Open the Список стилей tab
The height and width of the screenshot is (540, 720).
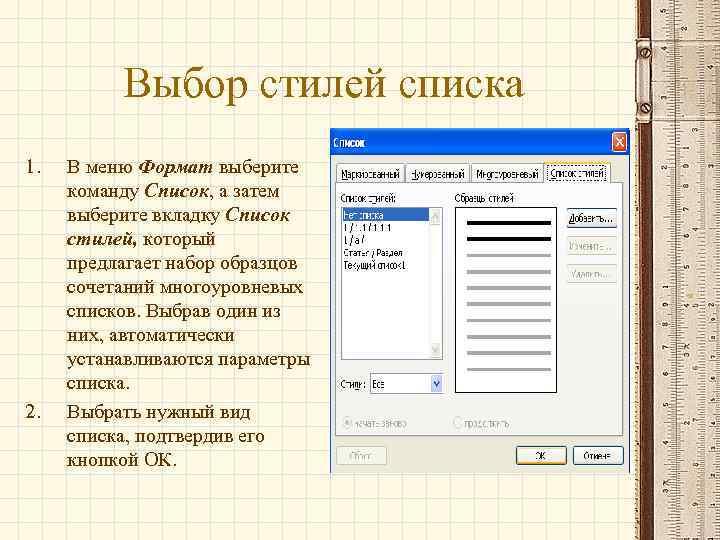pos(577,174)
